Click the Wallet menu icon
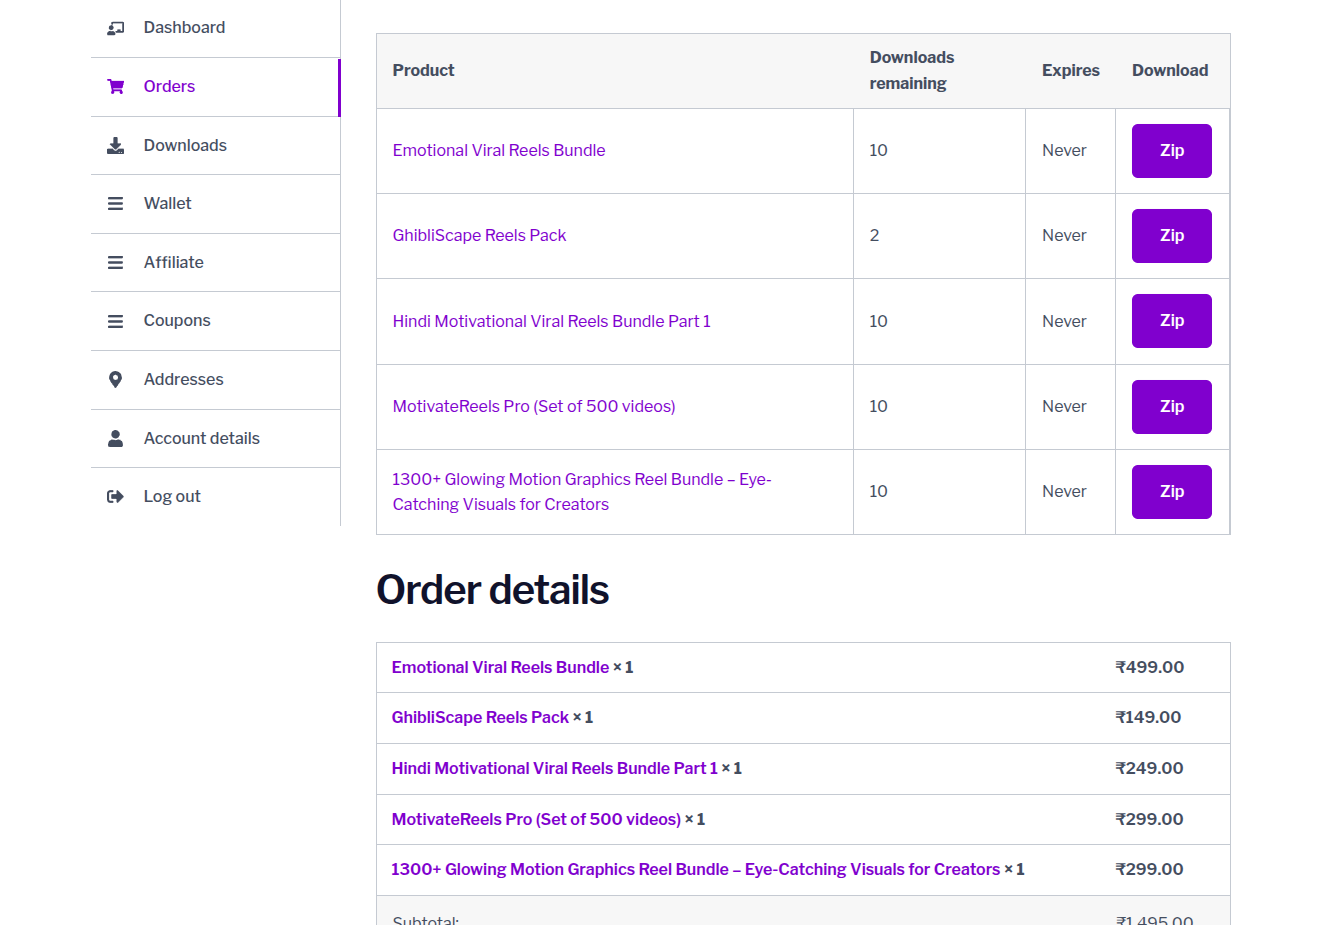This screenshot has width=1331, height=925. 115,204
